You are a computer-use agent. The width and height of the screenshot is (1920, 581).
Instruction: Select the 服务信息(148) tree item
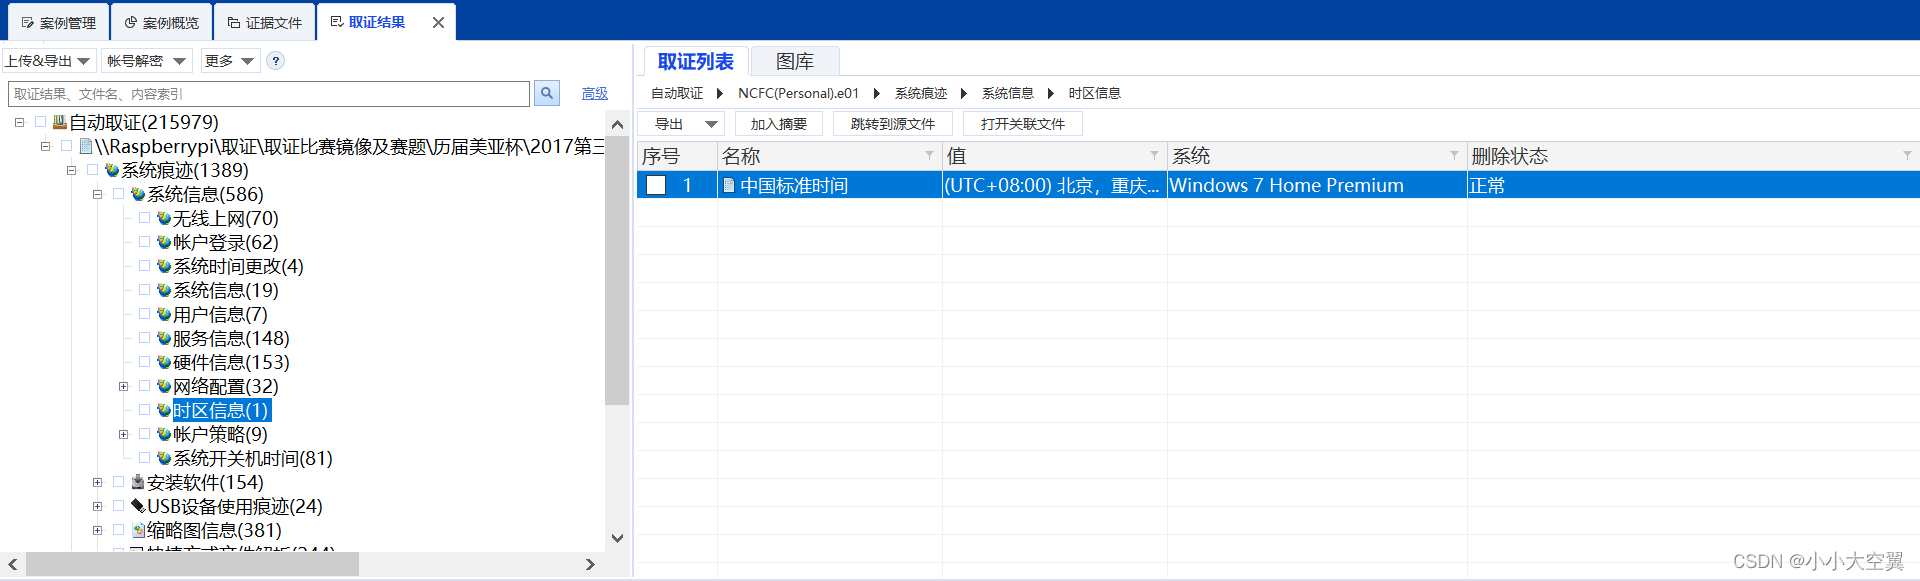(231, 338)
